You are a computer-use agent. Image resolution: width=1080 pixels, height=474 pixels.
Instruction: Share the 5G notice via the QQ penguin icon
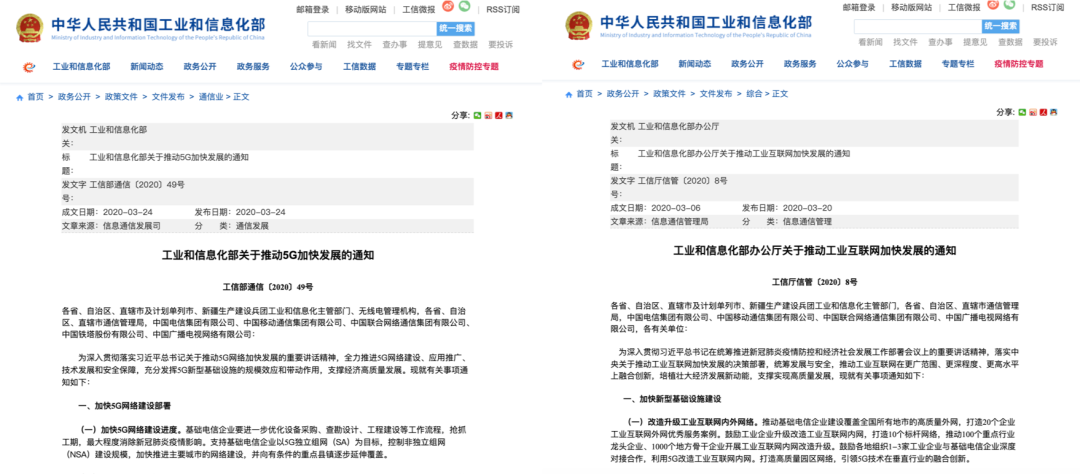click(x=509, y=115)
